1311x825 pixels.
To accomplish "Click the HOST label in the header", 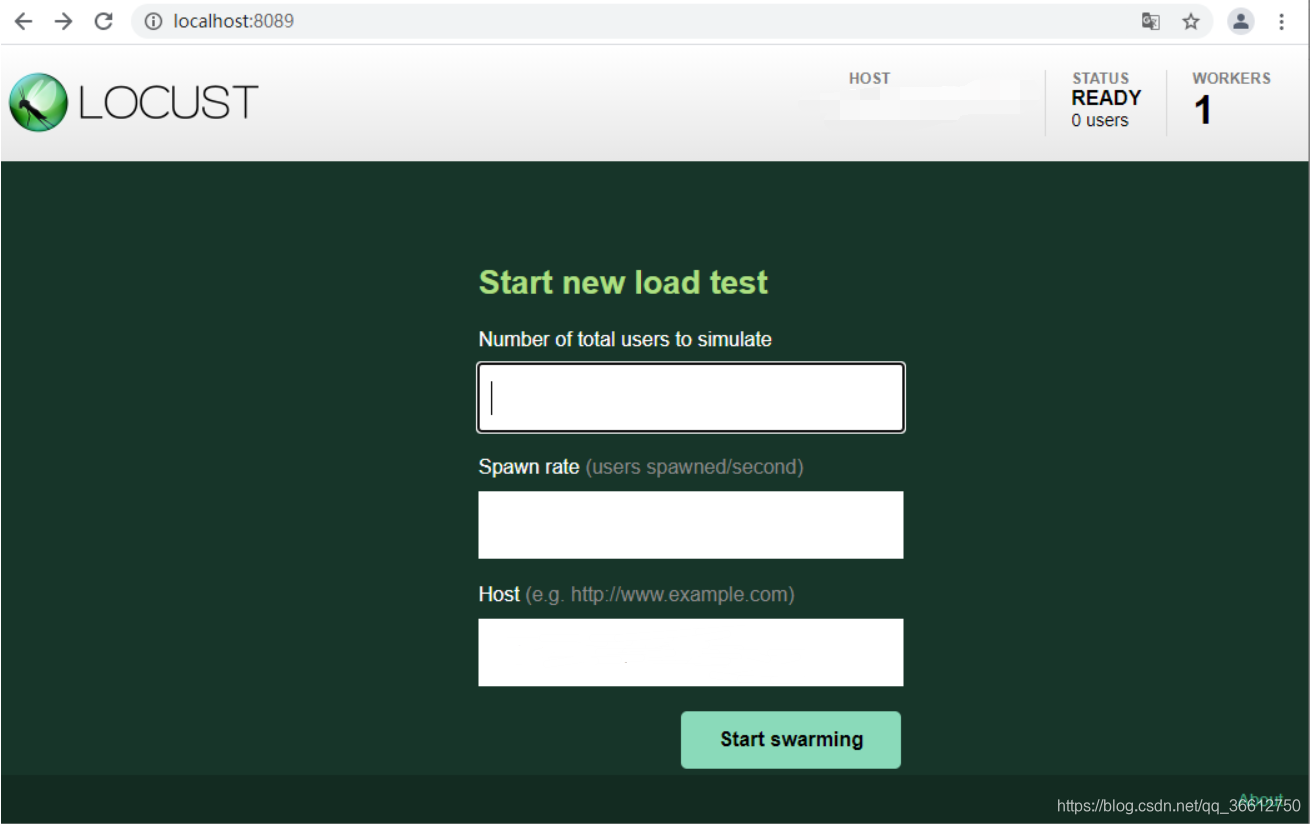I will click(869, 78).
